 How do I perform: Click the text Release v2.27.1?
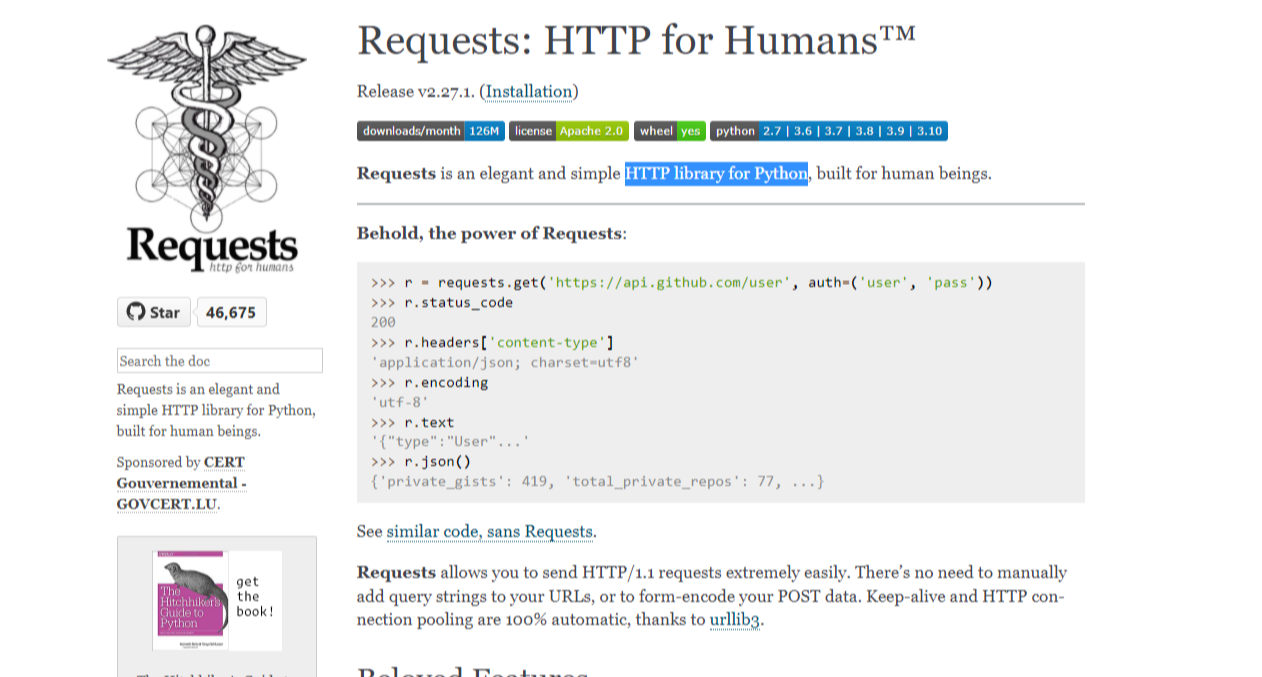415,91
